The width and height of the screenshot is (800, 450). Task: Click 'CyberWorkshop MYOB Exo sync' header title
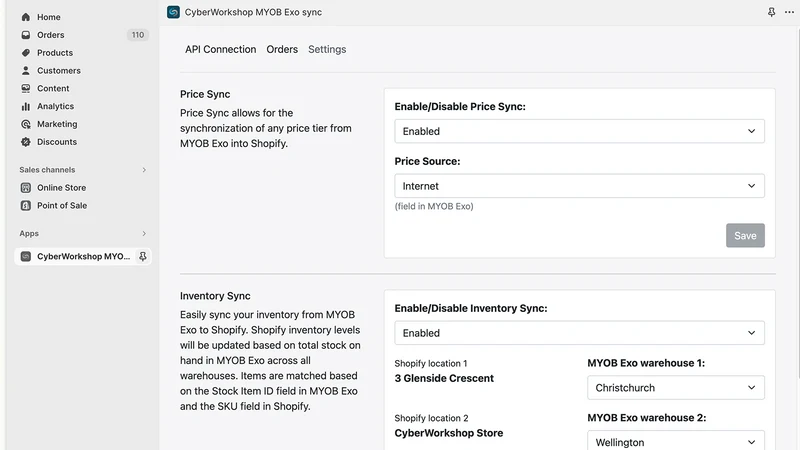point(253,12)
